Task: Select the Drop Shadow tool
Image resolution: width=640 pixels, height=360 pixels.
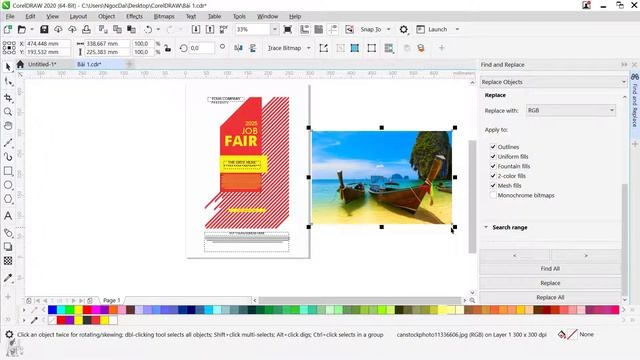Action: pyautogui.click(x=8, y=247)
